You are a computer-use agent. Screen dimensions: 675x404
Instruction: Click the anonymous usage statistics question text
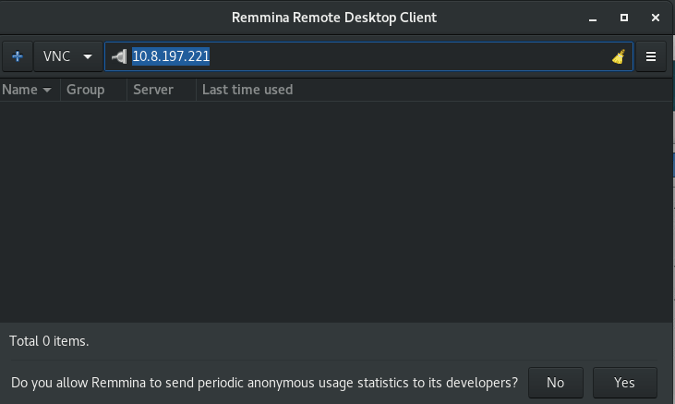[264, 382]
